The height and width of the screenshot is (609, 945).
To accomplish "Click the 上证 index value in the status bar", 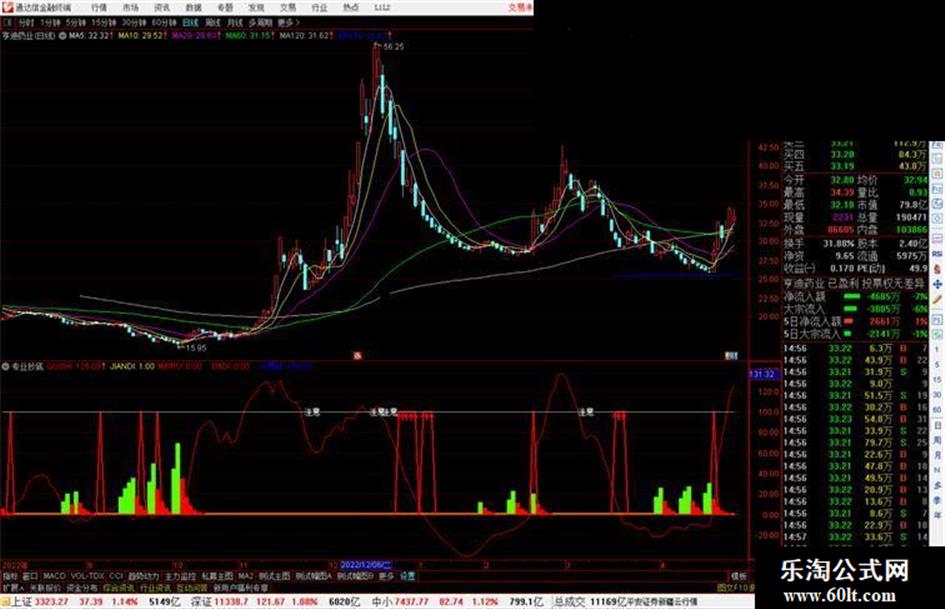I will coord(51,602).
